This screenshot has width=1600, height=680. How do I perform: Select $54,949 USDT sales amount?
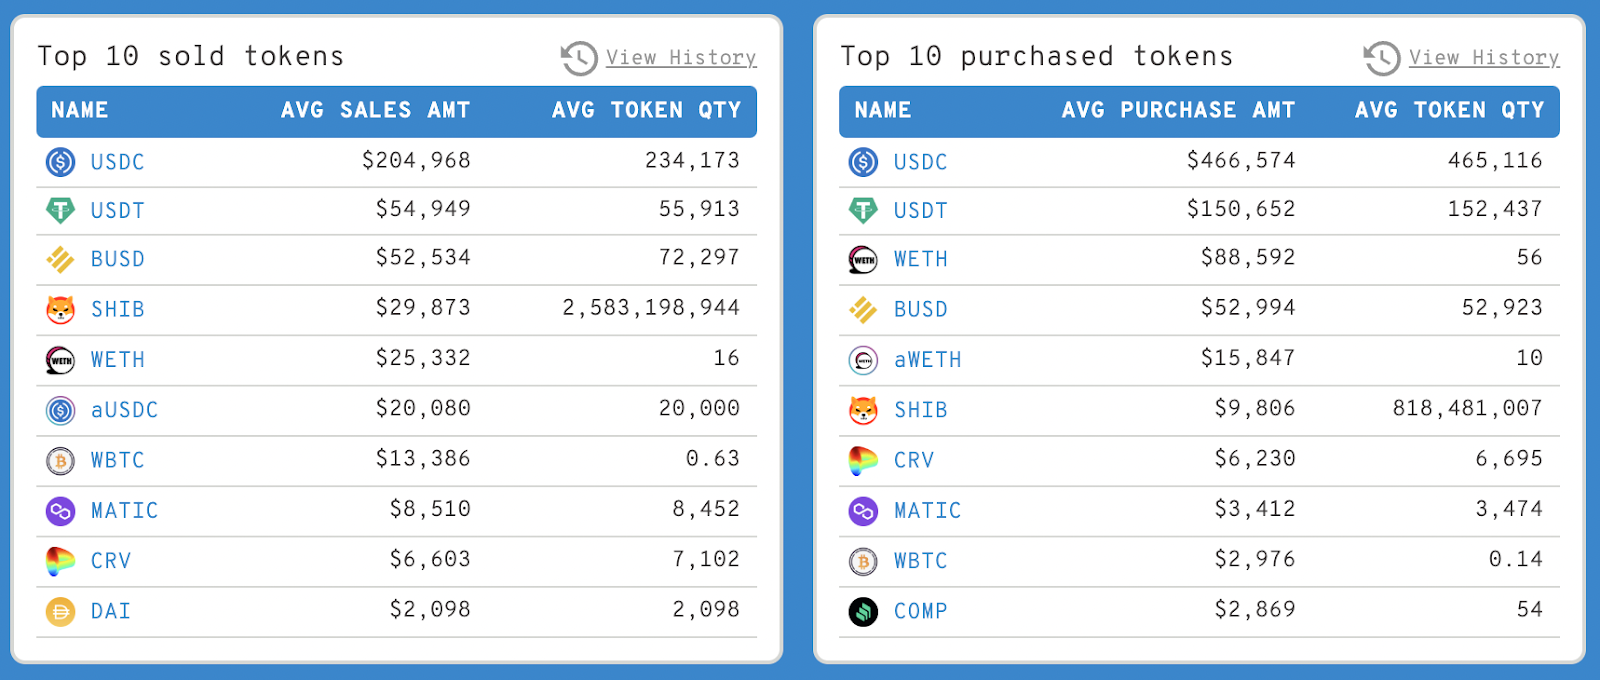click(x=423, y=209)
